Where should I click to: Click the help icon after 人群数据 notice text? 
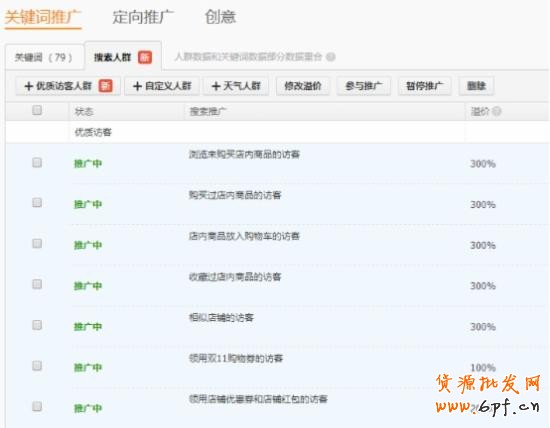pyautogui.click(x=330, y=57)
